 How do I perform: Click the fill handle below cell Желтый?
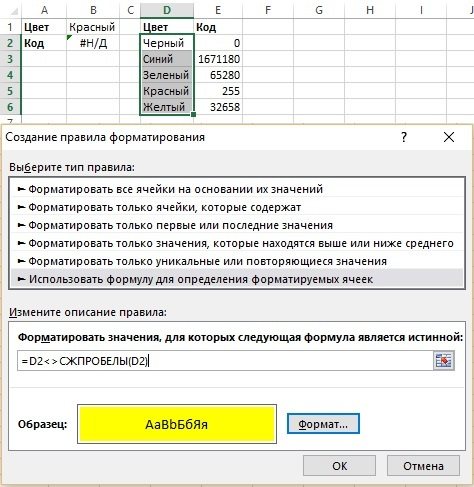(193, 114)
